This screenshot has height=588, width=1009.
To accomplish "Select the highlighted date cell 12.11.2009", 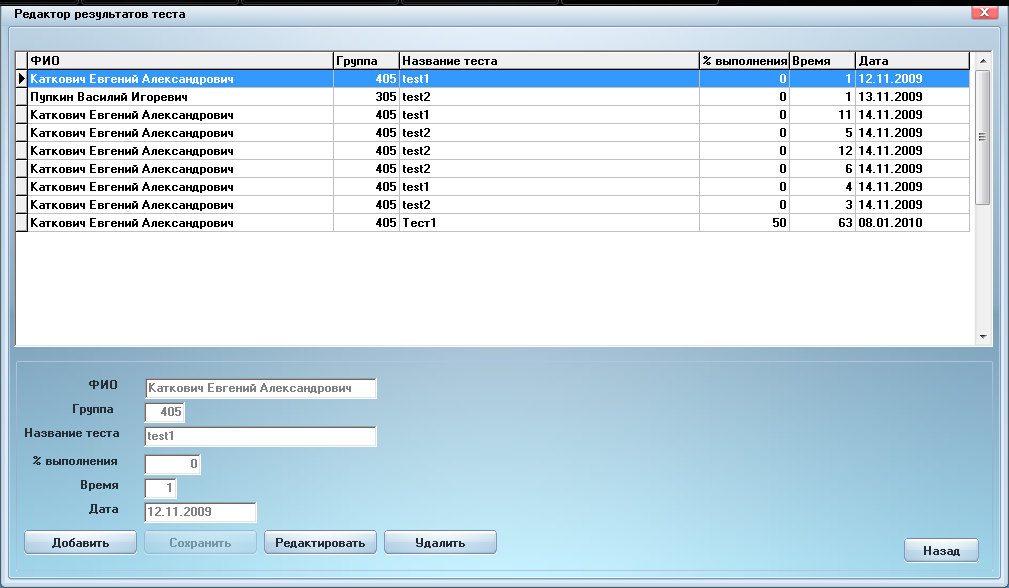I will [x=912, y=78].
